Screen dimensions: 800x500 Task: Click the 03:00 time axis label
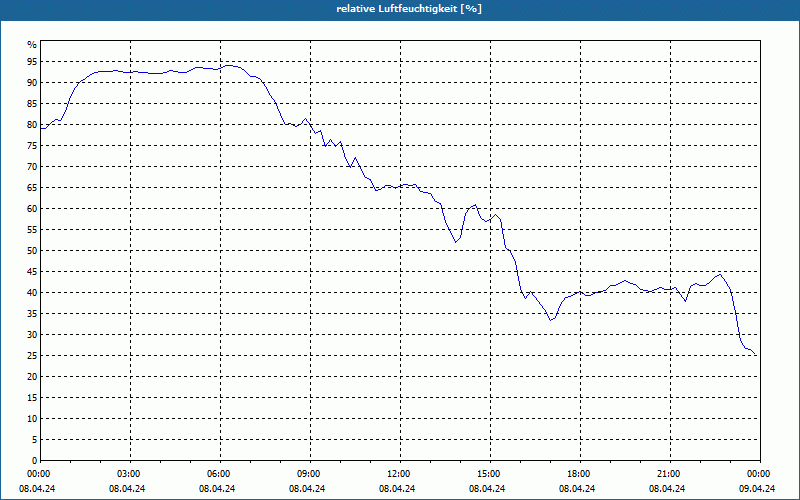[x=130, y=474]
